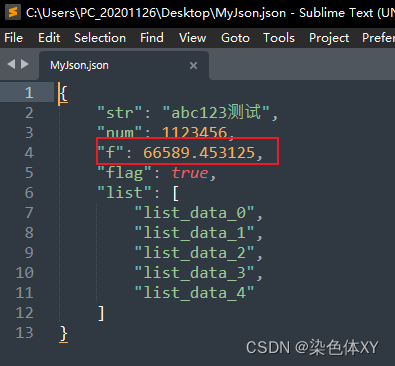The image size is (395, 366).
Task: Open the Goto menu
Action: [x=235, y=38]
